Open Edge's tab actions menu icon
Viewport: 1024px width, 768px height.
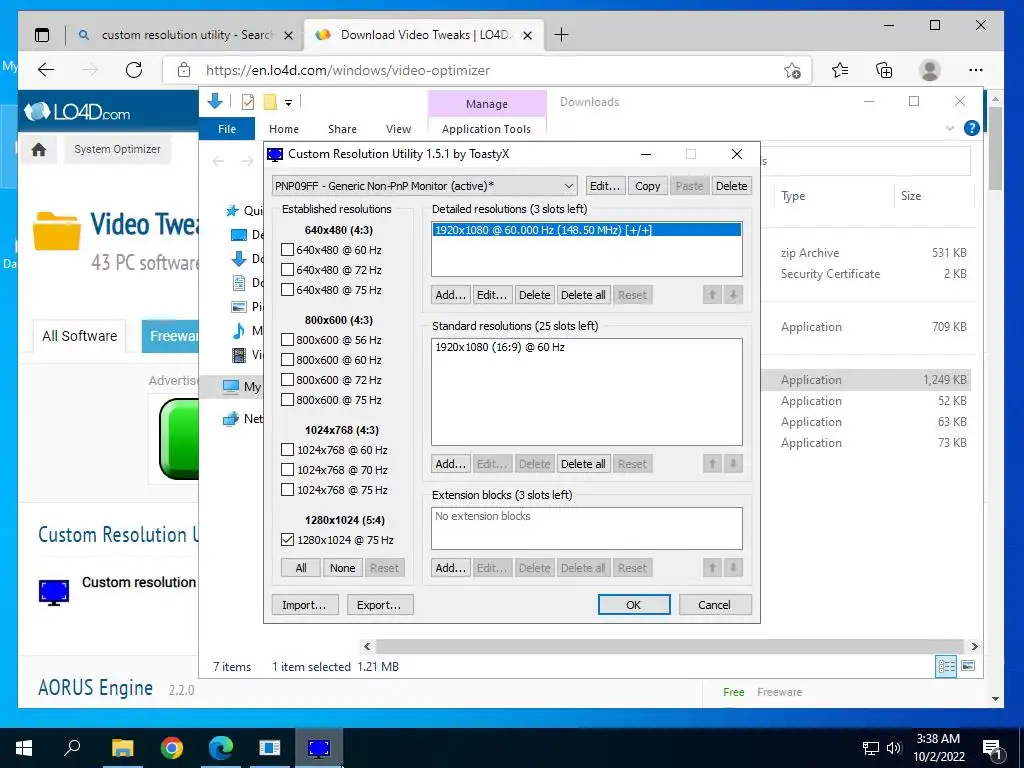coord(42,35)
